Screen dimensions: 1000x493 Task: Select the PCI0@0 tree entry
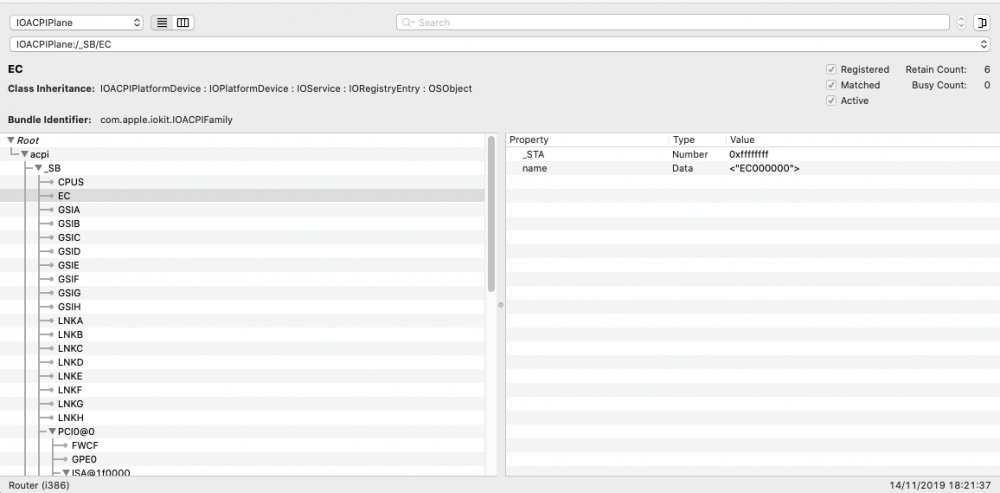pos(76,432)
